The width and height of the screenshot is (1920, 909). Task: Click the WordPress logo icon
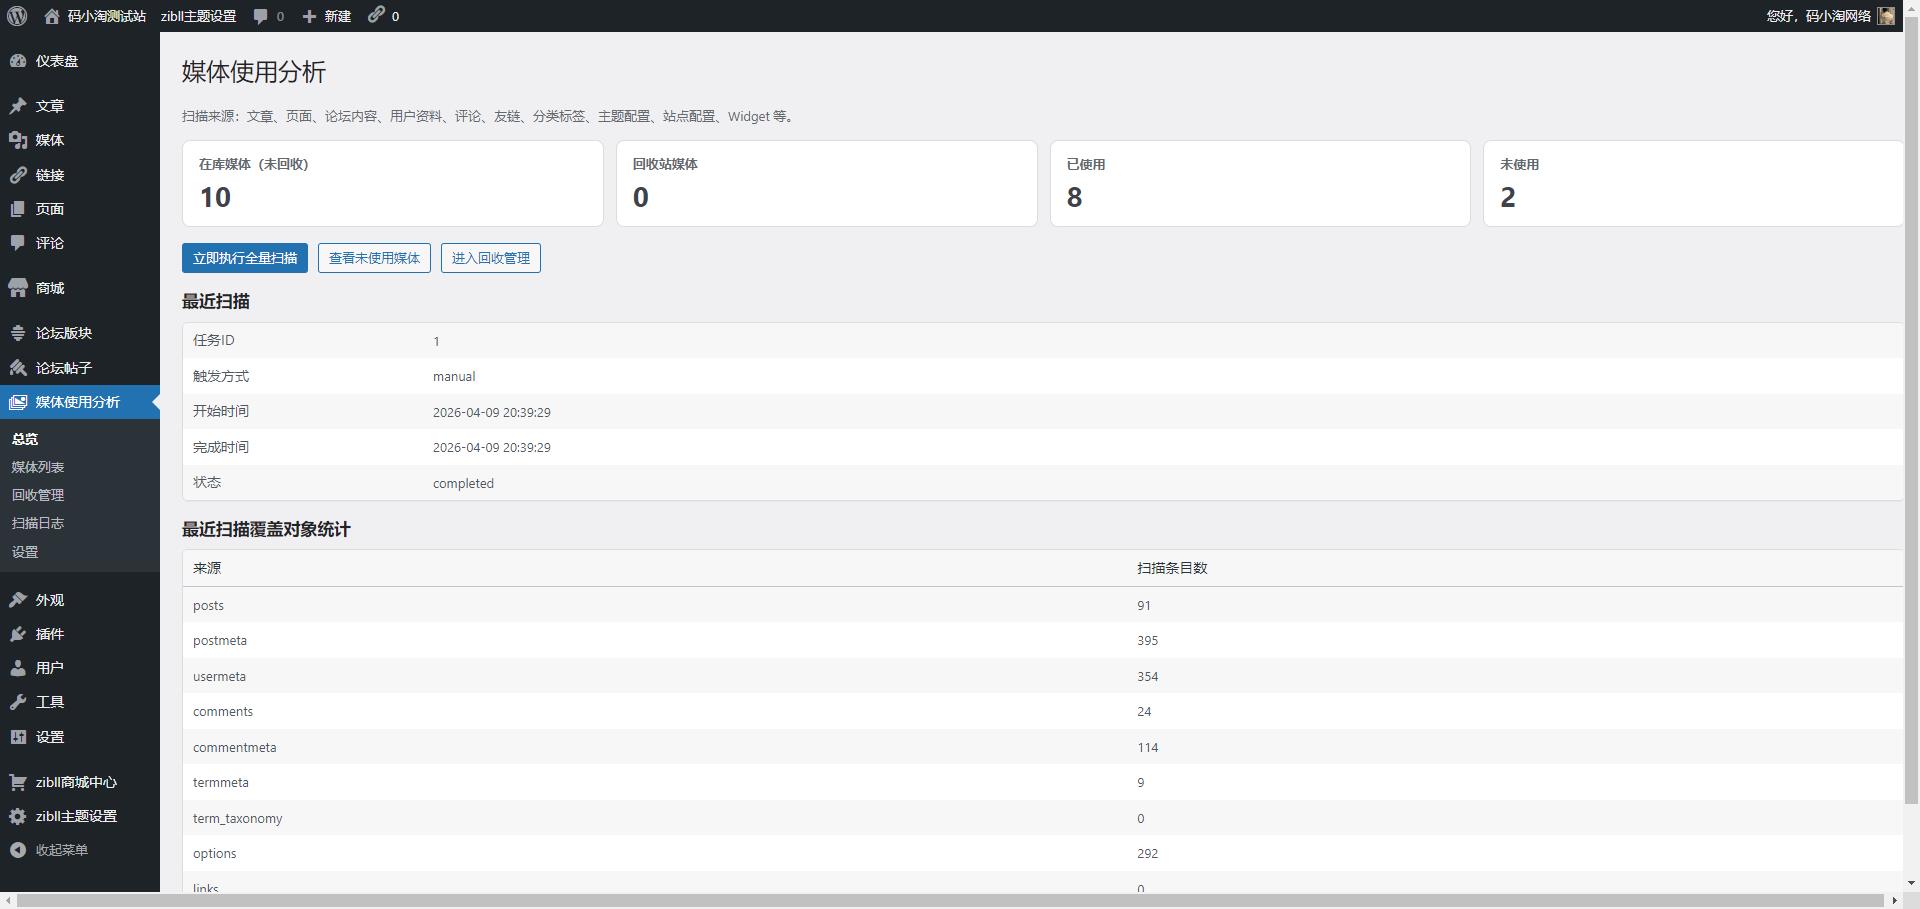pos(17,16)
